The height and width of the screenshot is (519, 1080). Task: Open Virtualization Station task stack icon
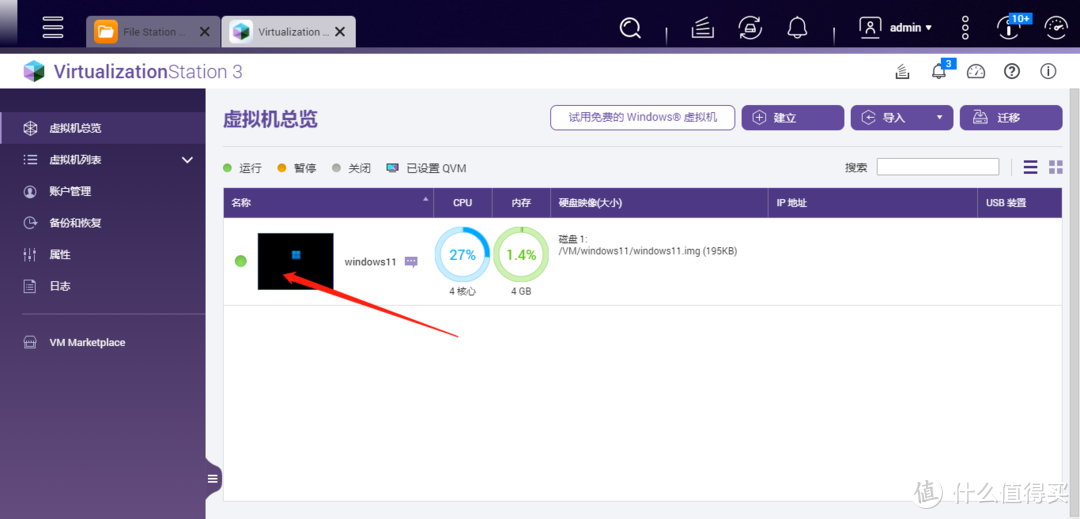click(x=902, y=71)
